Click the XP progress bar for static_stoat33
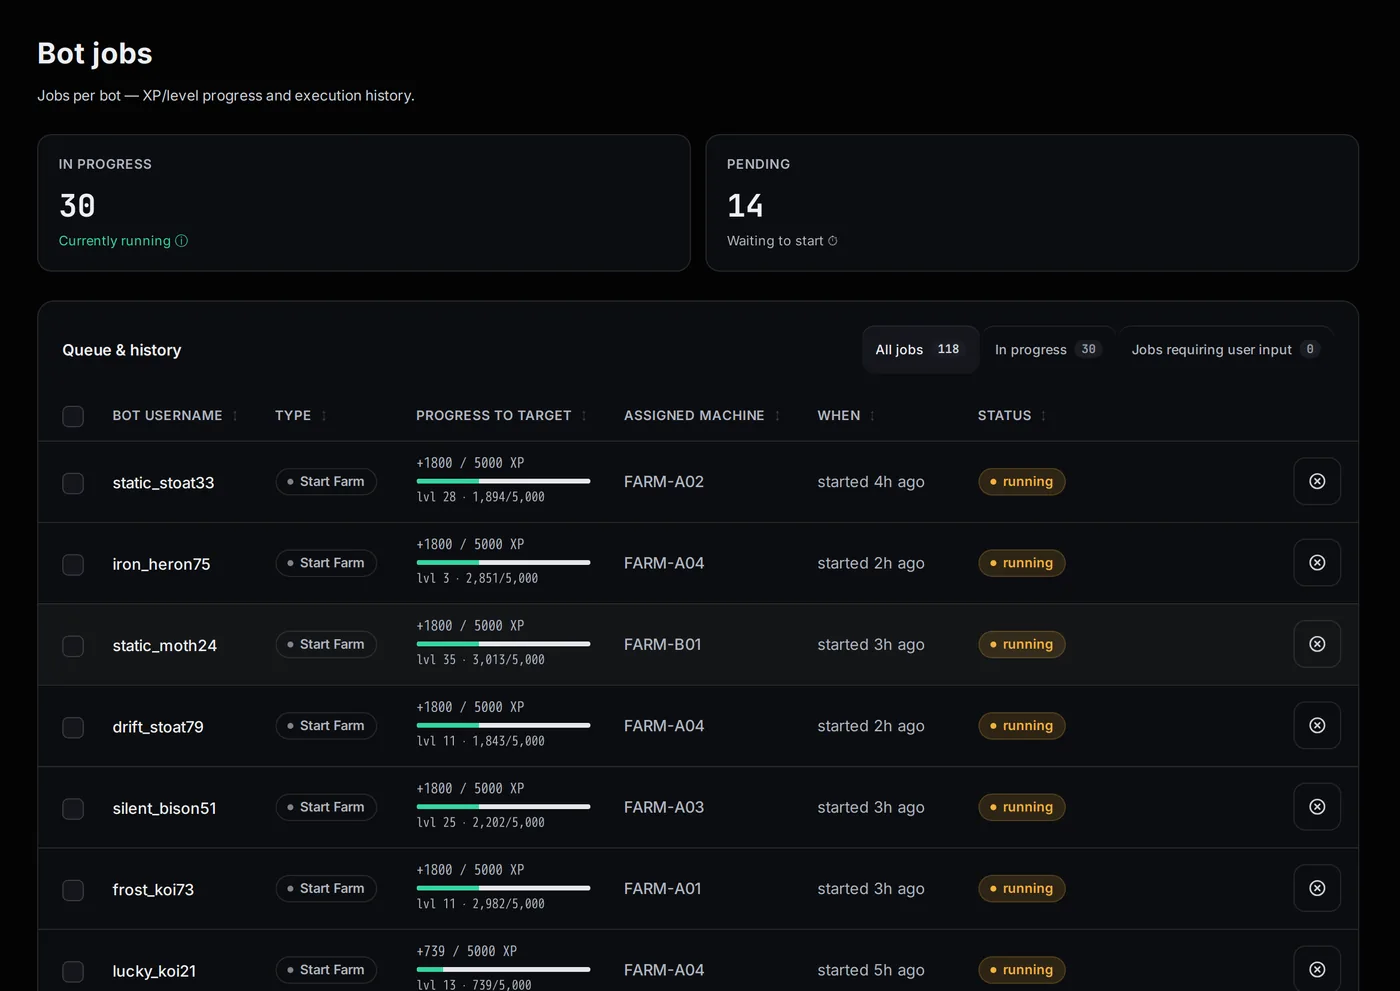This screenshot has width=1400, height=991. [503, 481]
